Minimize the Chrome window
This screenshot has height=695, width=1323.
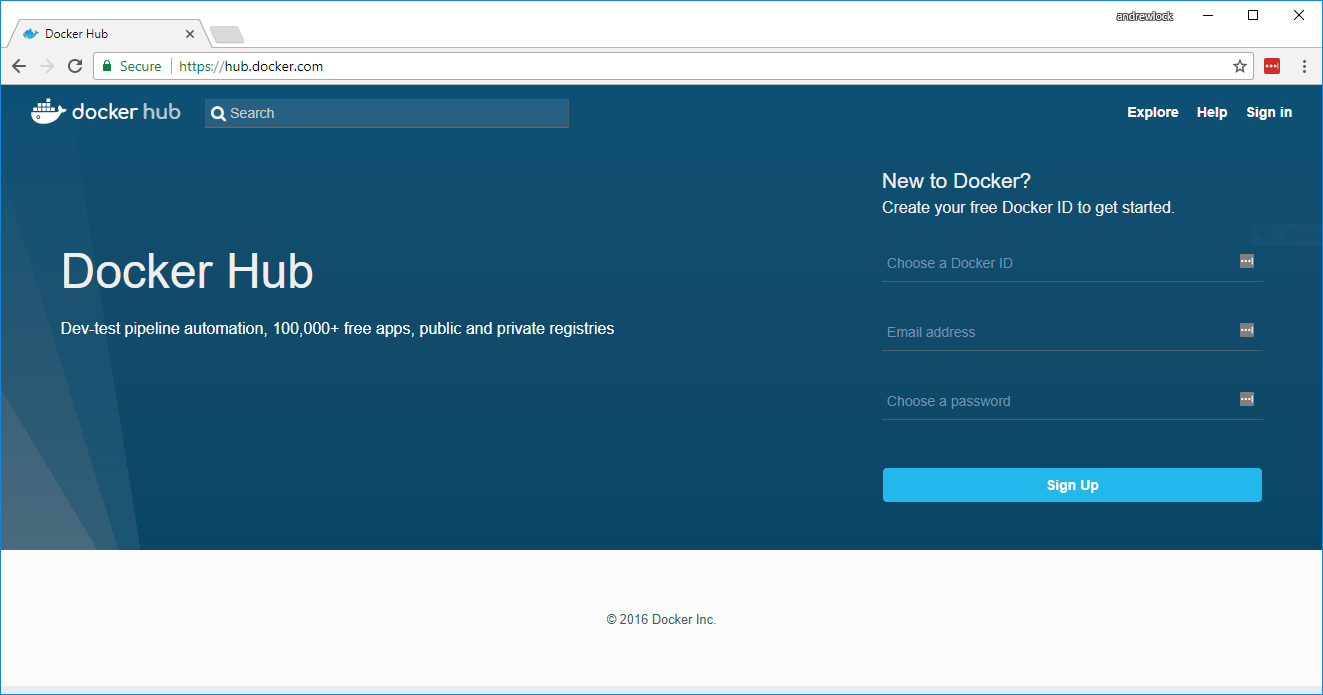coord(1208,15)
